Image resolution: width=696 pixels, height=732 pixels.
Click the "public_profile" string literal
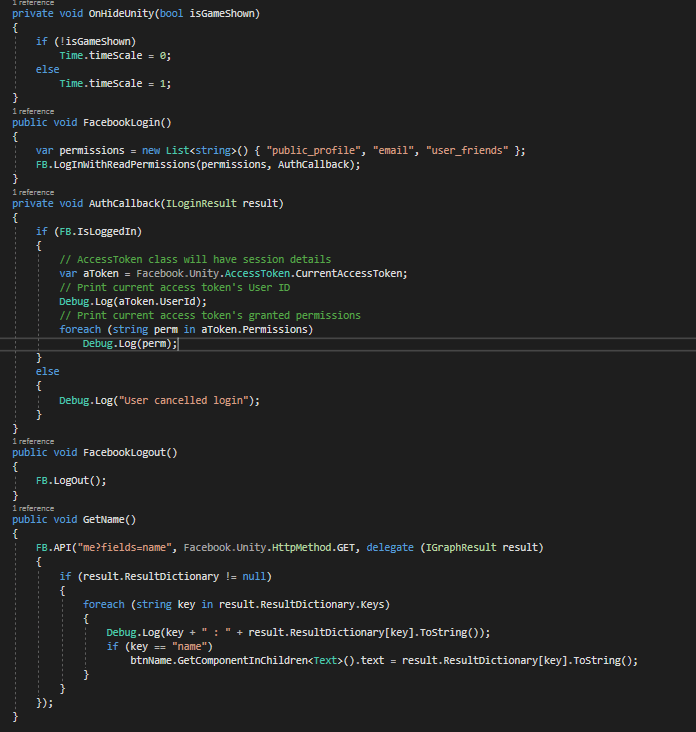pos(314,150)
